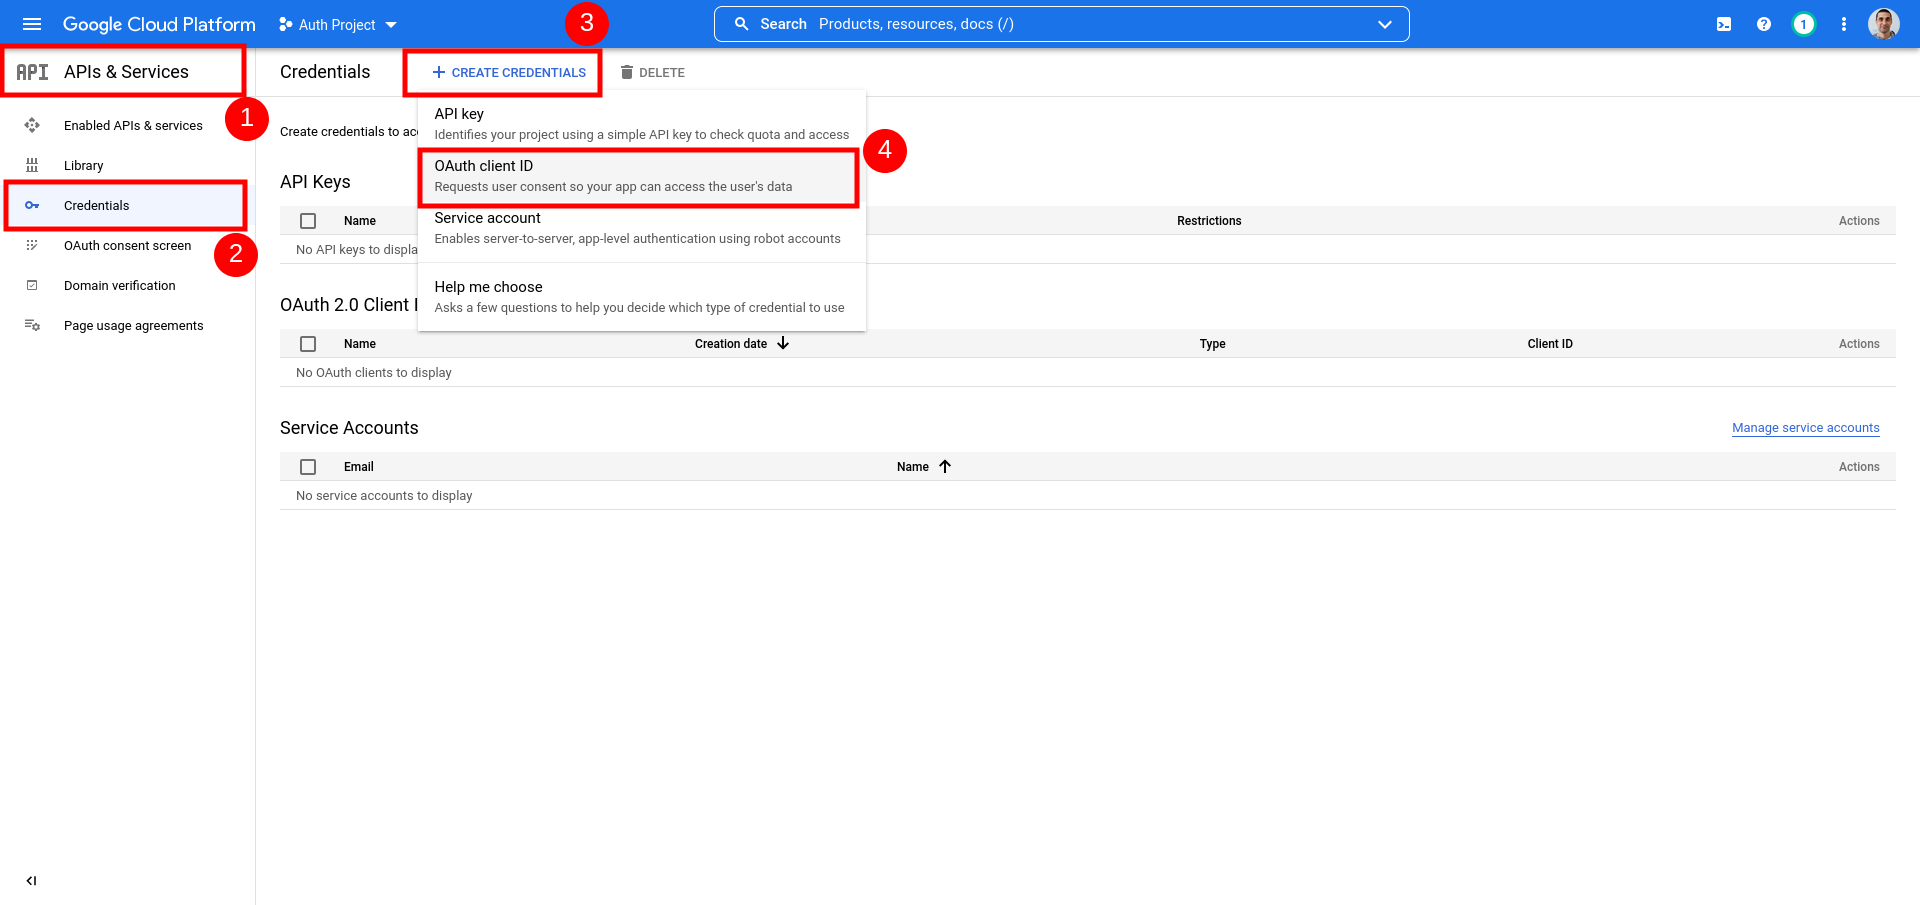Viewport: 1920px width, 905px height.
Task: Click the CREATE CREDENTIALS button
Action: tap(509, 72)
